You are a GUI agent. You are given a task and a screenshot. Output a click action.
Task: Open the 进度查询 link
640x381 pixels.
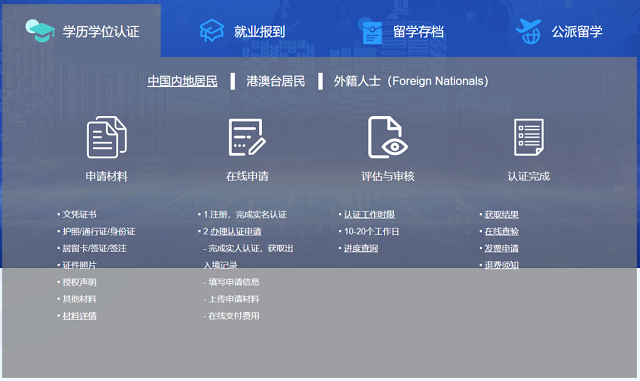click(x=361, y=248)
